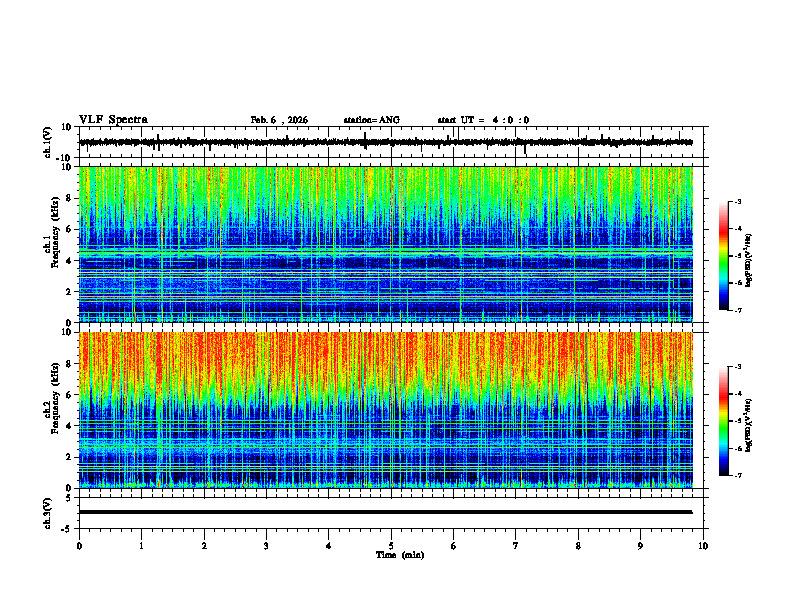
Task: Click the "2" kHz tick of ch.1 spectrogram
Action: point(69,291)
